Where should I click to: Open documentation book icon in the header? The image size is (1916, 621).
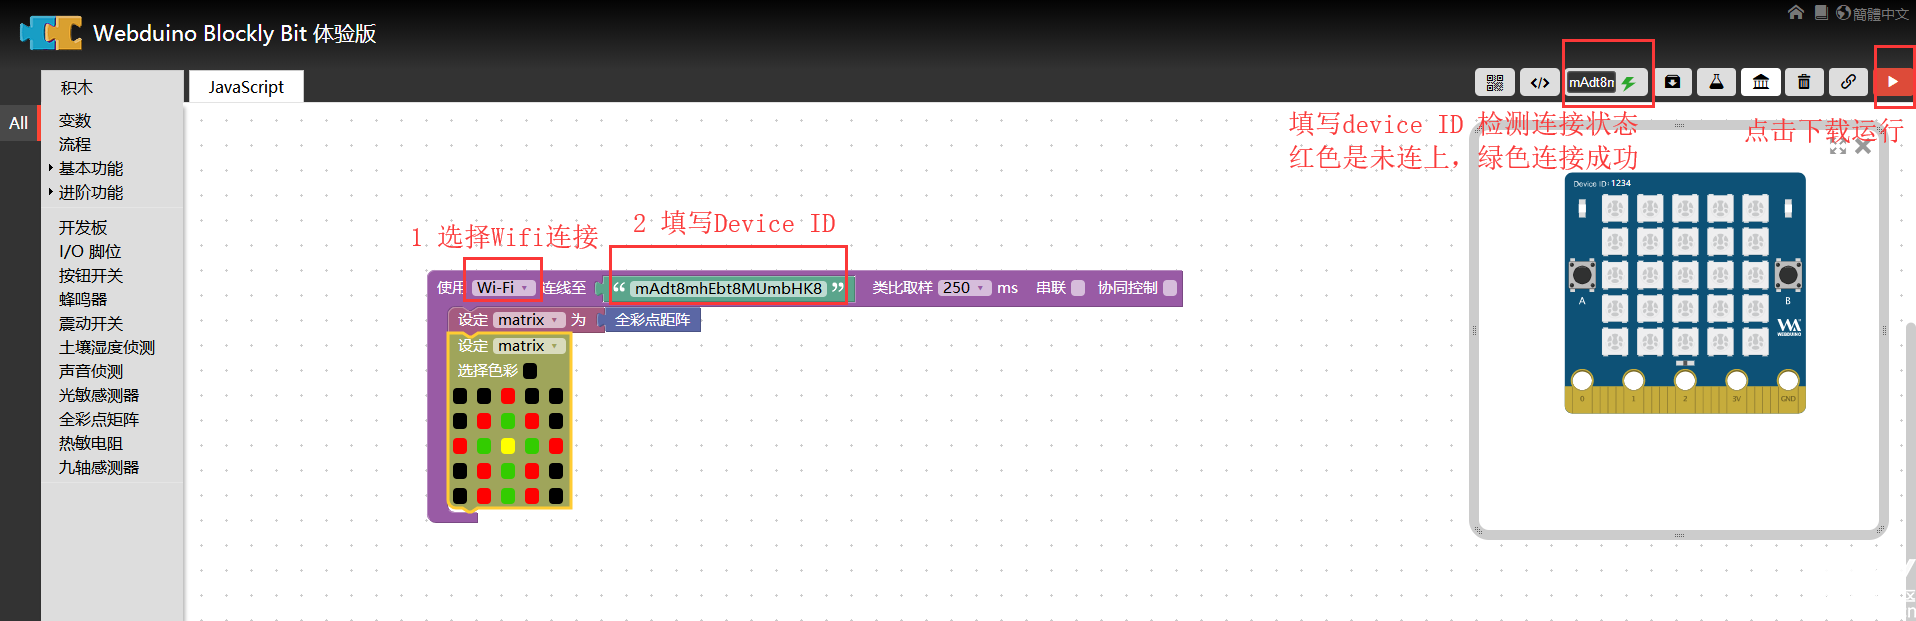pyautogui.click(x=1821, y=12)
